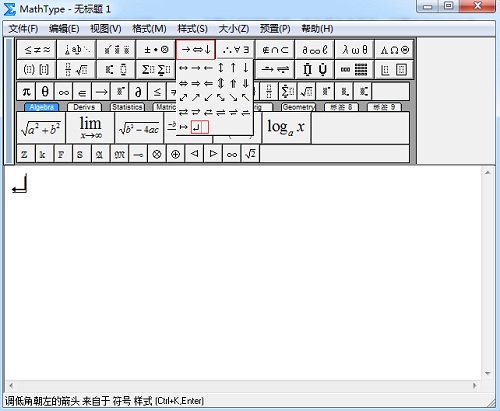The width and height of the screenshot is (500, 411).
Task: Insert the partial derivative ∂ from small bar
Action: coord(138,91)
